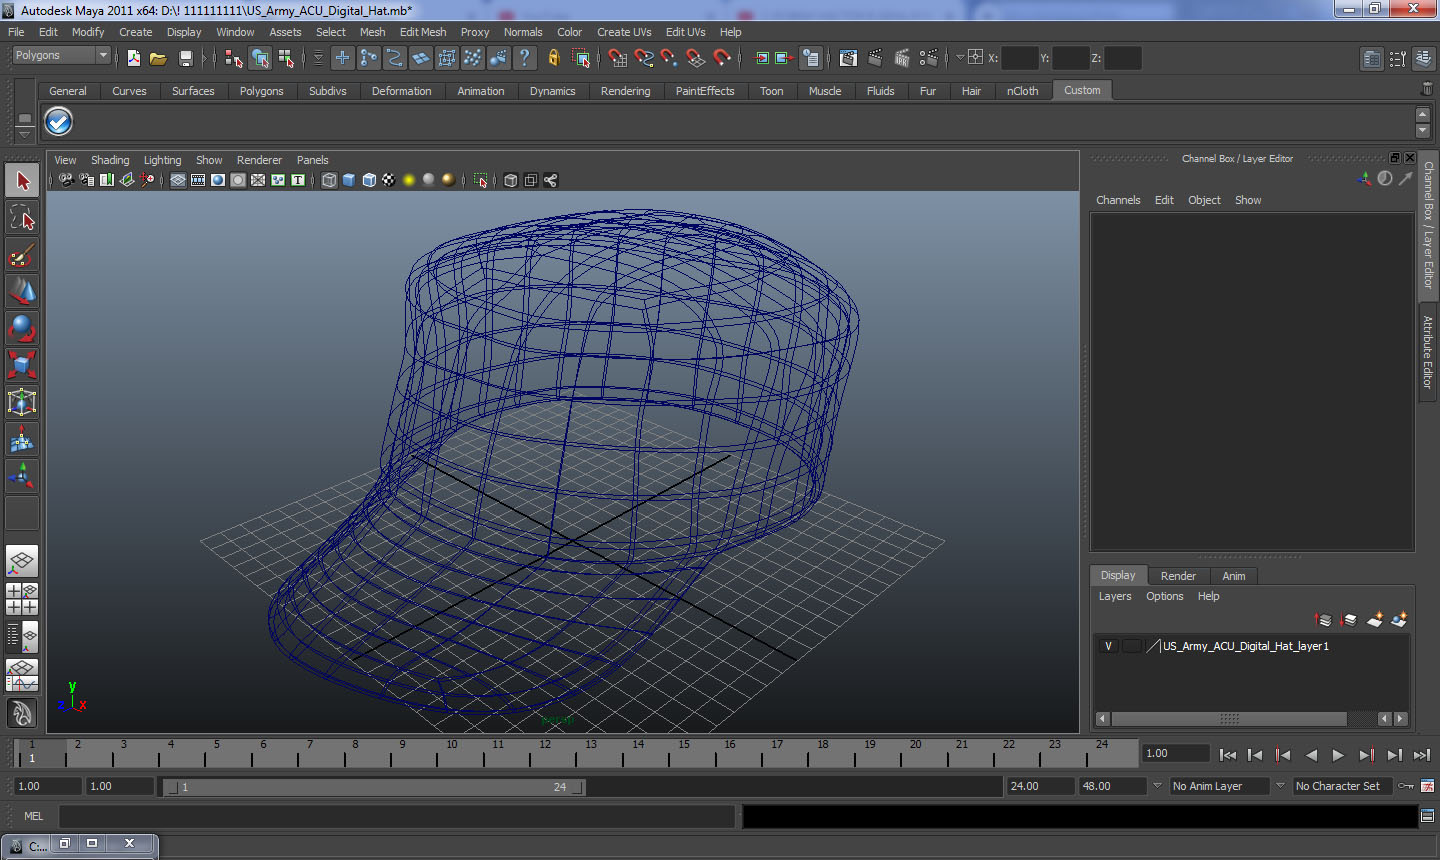
Task: Open No Anim Layer dropdown
Action: coord(1157,786)
